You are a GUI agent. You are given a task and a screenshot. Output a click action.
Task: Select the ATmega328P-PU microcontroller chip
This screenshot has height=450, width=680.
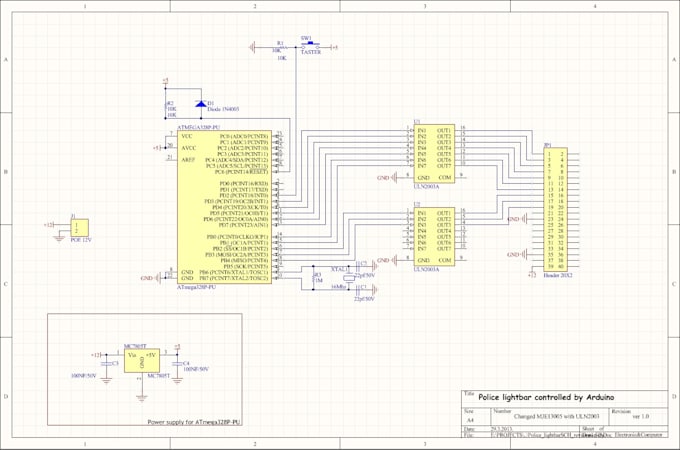tap(225, 207)
